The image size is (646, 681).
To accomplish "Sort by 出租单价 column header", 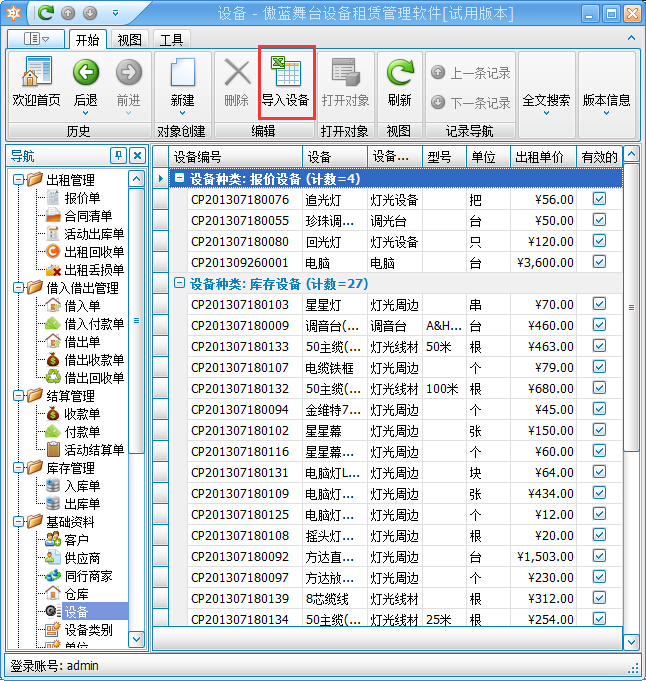I will (543, 156).
